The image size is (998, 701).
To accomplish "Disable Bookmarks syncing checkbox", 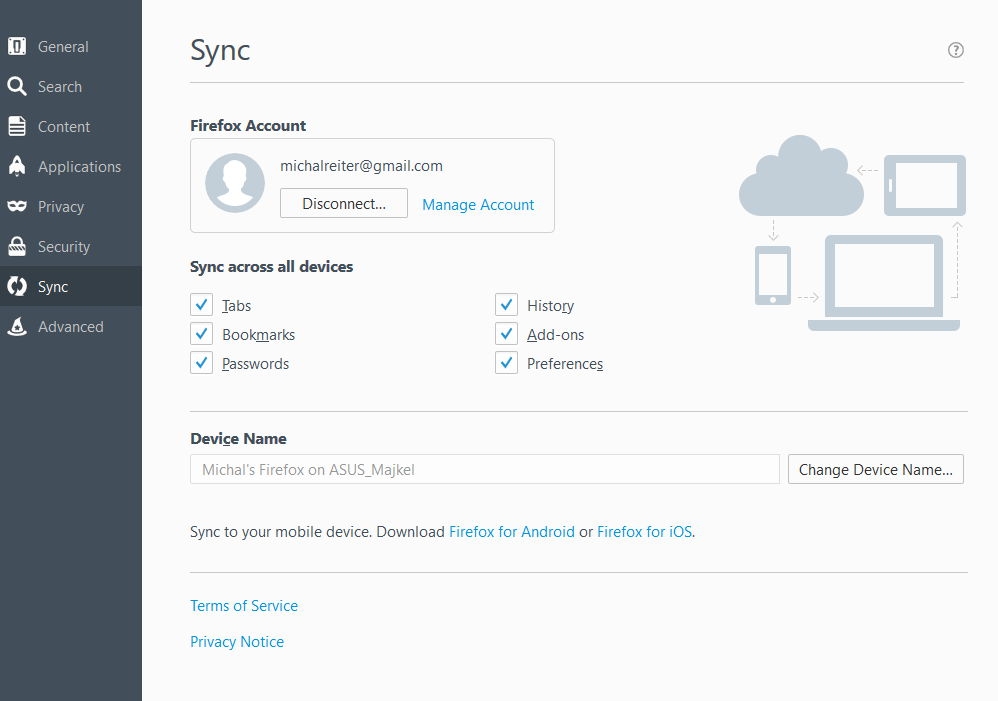I will point(202,334).
